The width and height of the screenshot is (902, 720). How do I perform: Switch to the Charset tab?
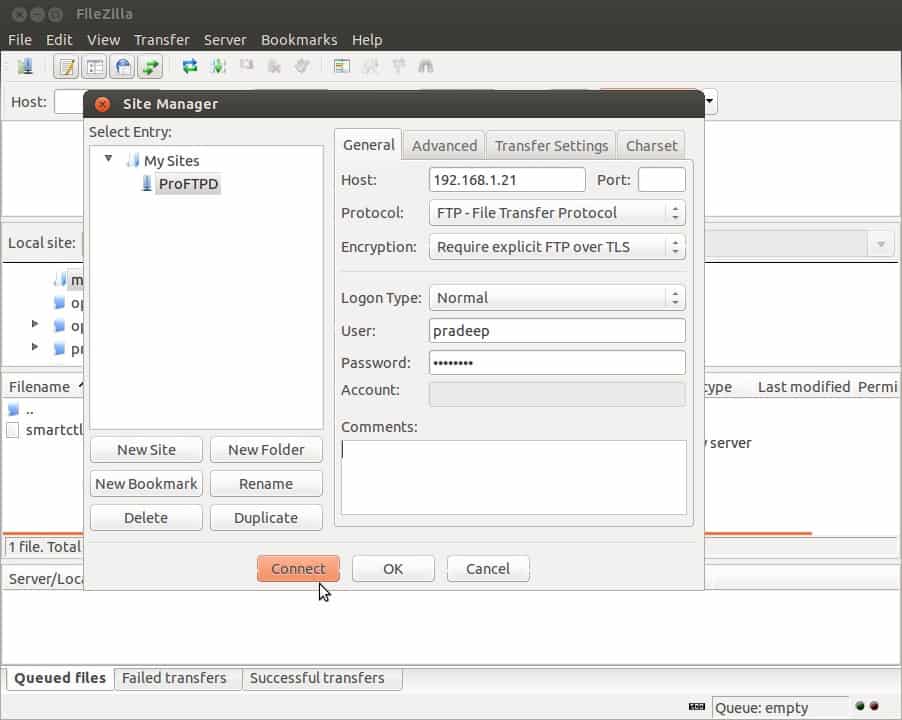pyautogui.click(x=651, y=146)
